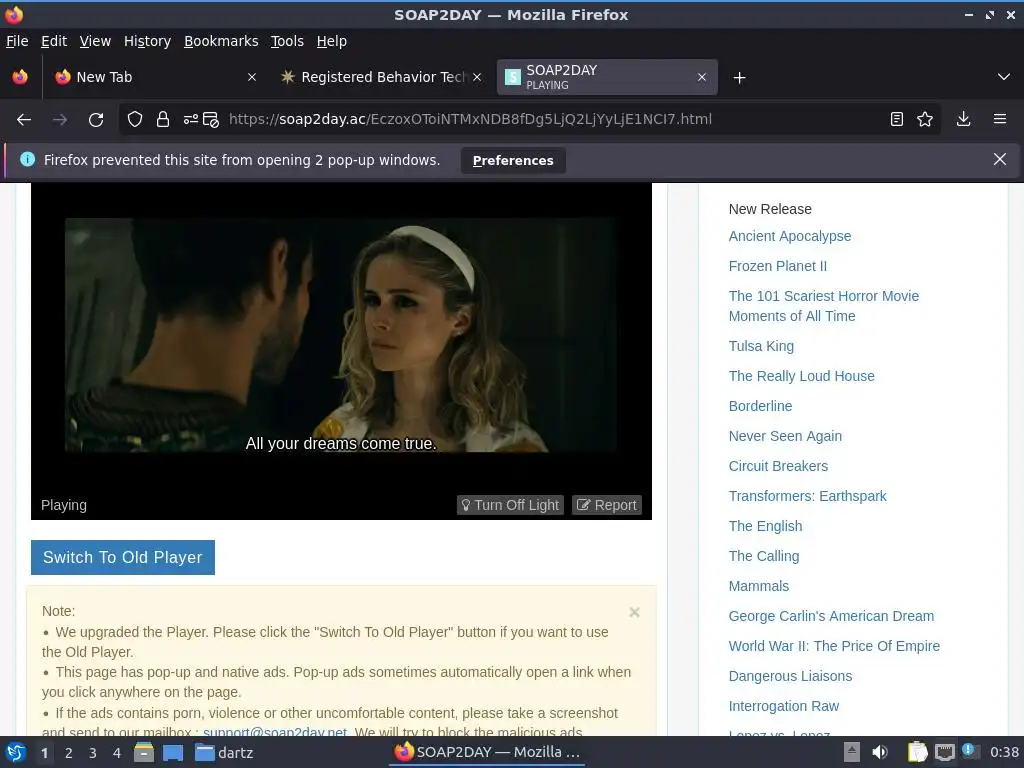This screenshot has height=768, width=1024.
Task: Open Mammals link
Action: [x=759, y=586]
